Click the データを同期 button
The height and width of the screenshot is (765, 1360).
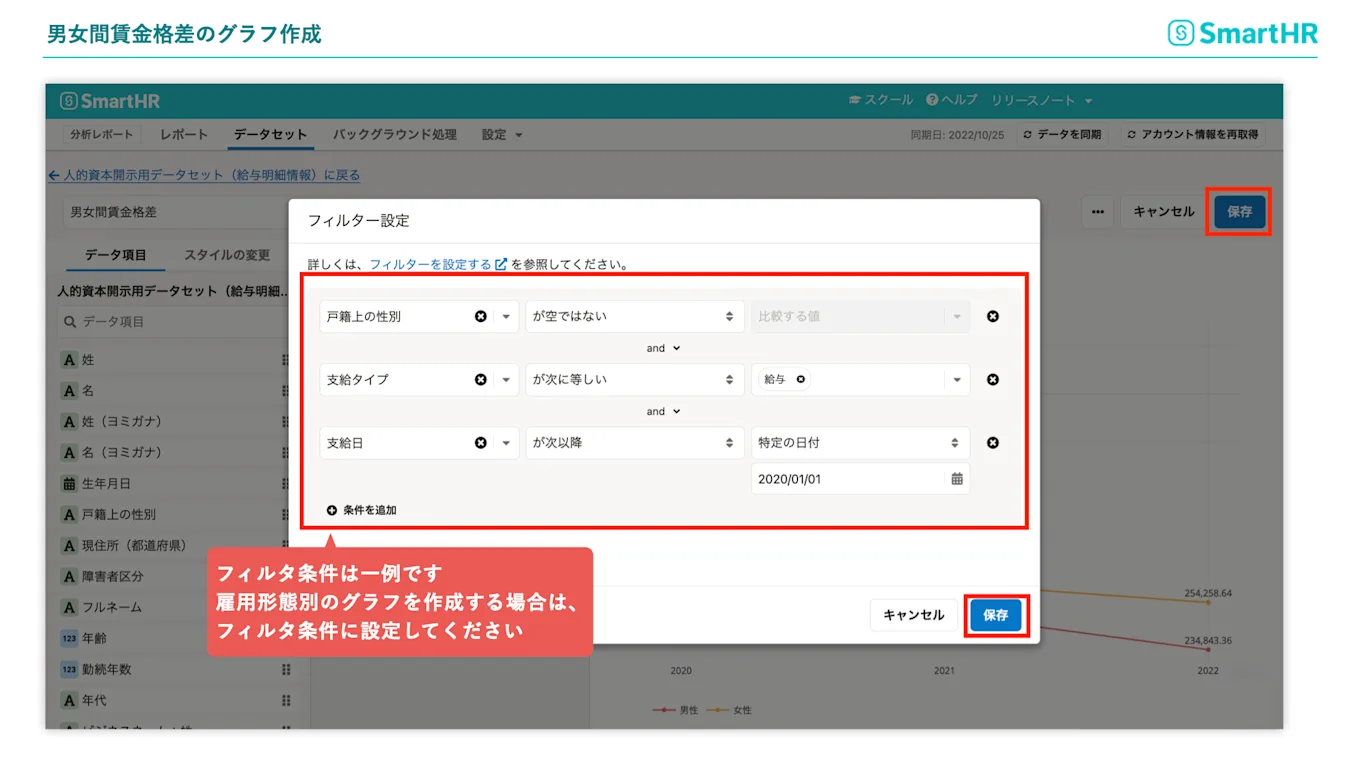[x=1062, y=134]
